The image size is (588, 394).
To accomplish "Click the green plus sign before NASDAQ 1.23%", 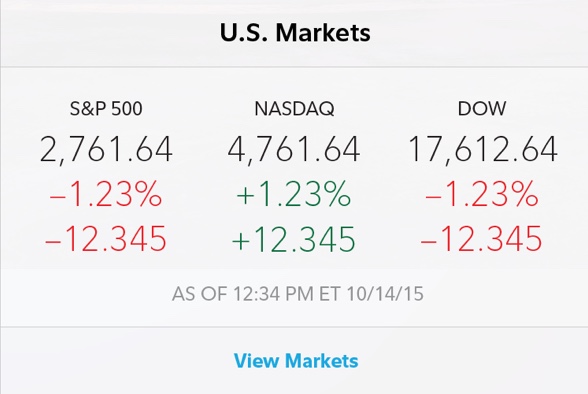I will point(246,196).
